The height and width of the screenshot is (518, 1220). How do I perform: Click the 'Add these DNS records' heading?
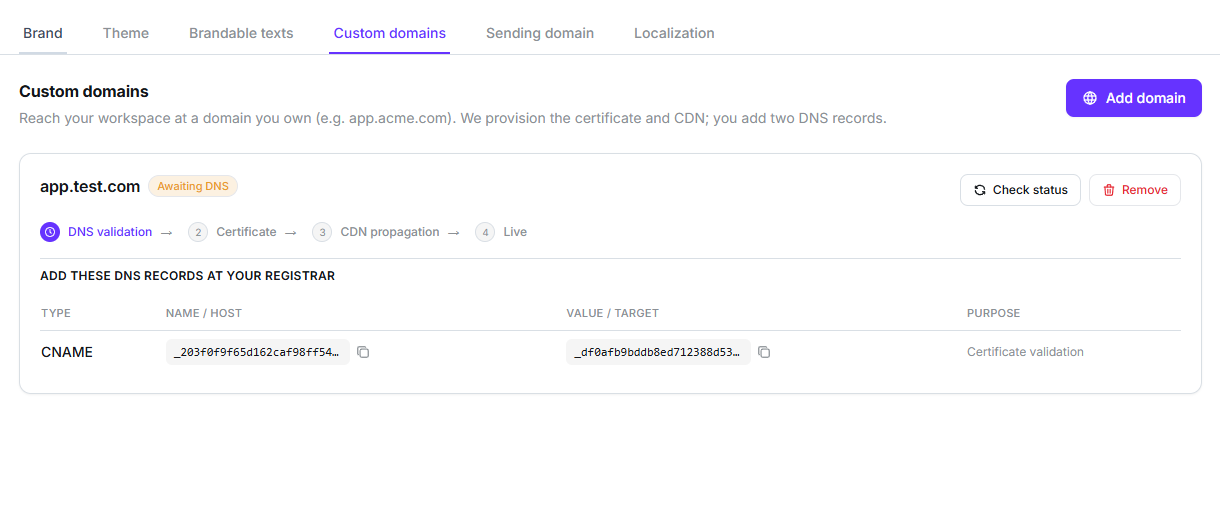(x=187, y=275)
